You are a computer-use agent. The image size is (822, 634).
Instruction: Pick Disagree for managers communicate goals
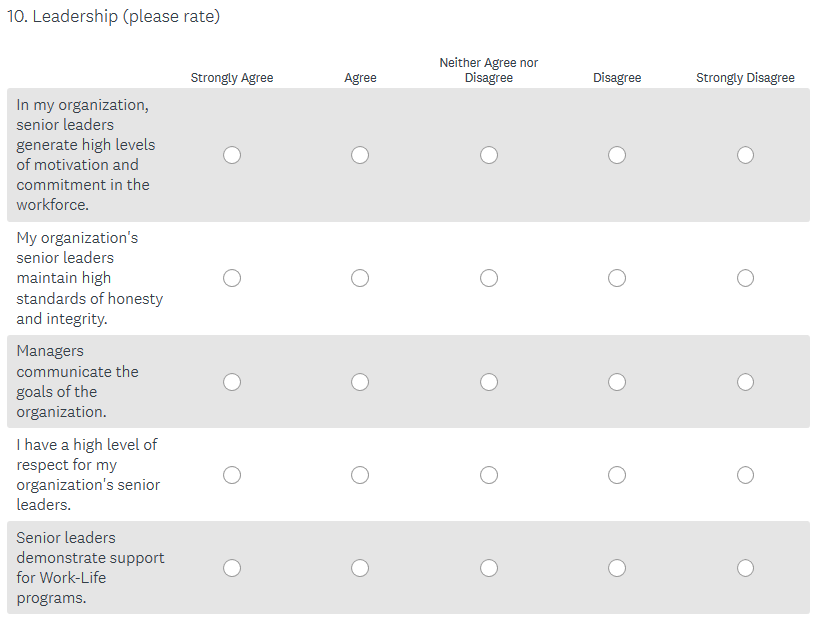617,382
